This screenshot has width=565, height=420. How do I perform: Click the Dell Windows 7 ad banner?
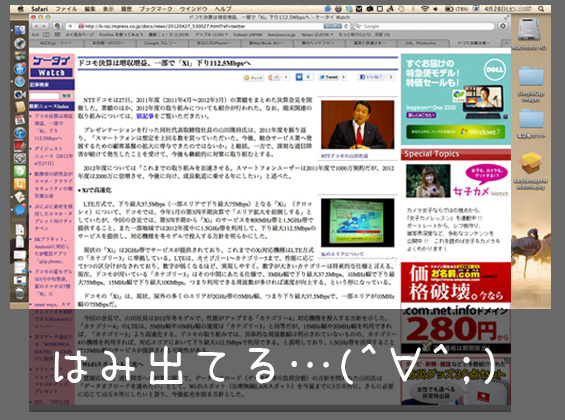[x=455, y=99]
